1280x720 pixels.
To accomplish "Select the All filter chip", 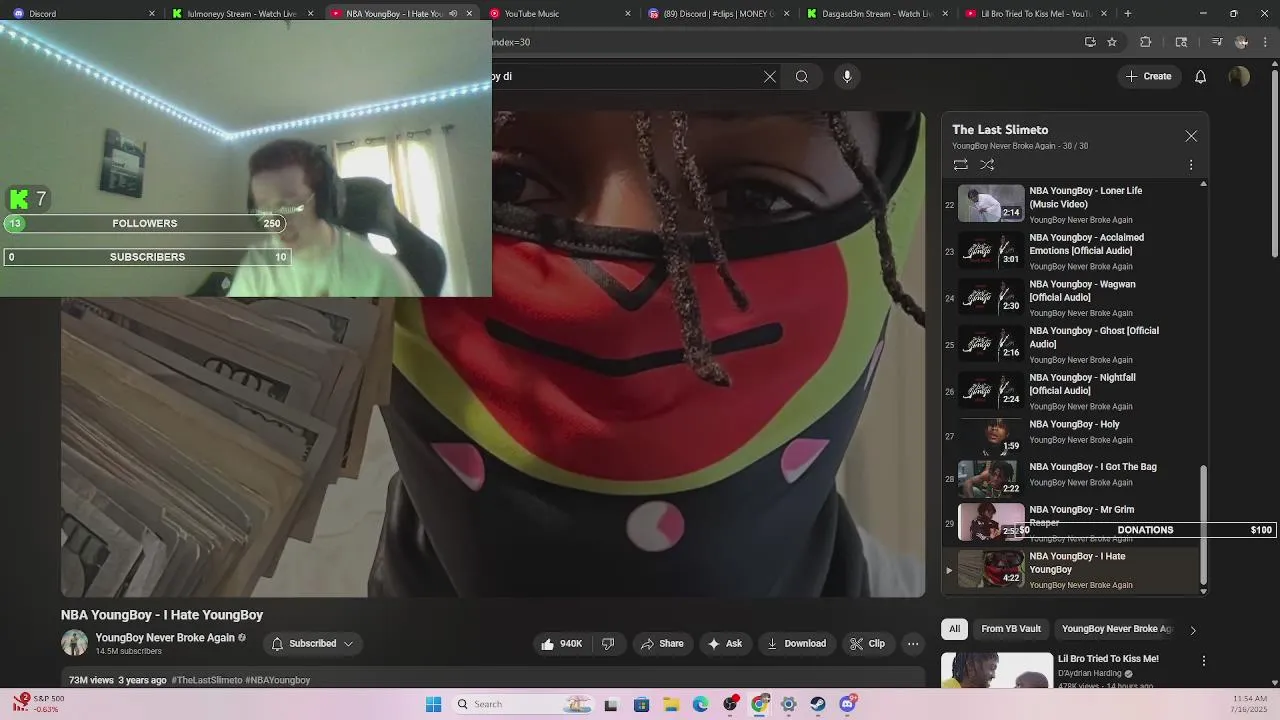I will coord(955,629).
